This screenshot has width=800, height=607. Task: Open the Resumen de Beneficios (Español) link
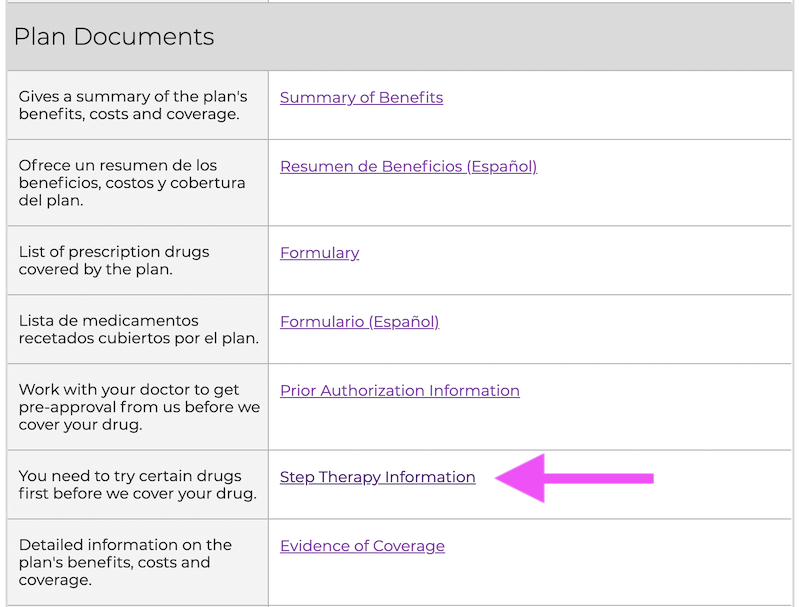click(408, 166)
